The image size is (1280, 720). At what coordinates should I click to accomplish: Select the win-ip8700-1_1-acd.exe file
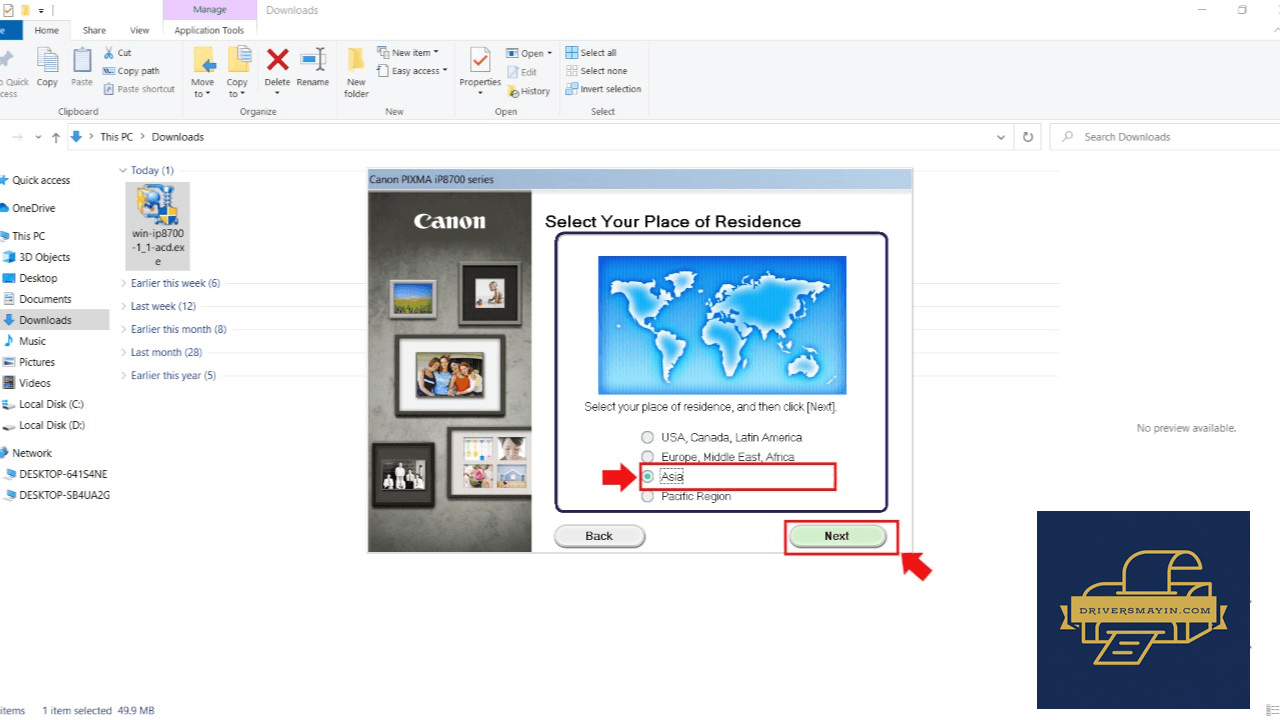pyautogui.click(x=157, y=226)
